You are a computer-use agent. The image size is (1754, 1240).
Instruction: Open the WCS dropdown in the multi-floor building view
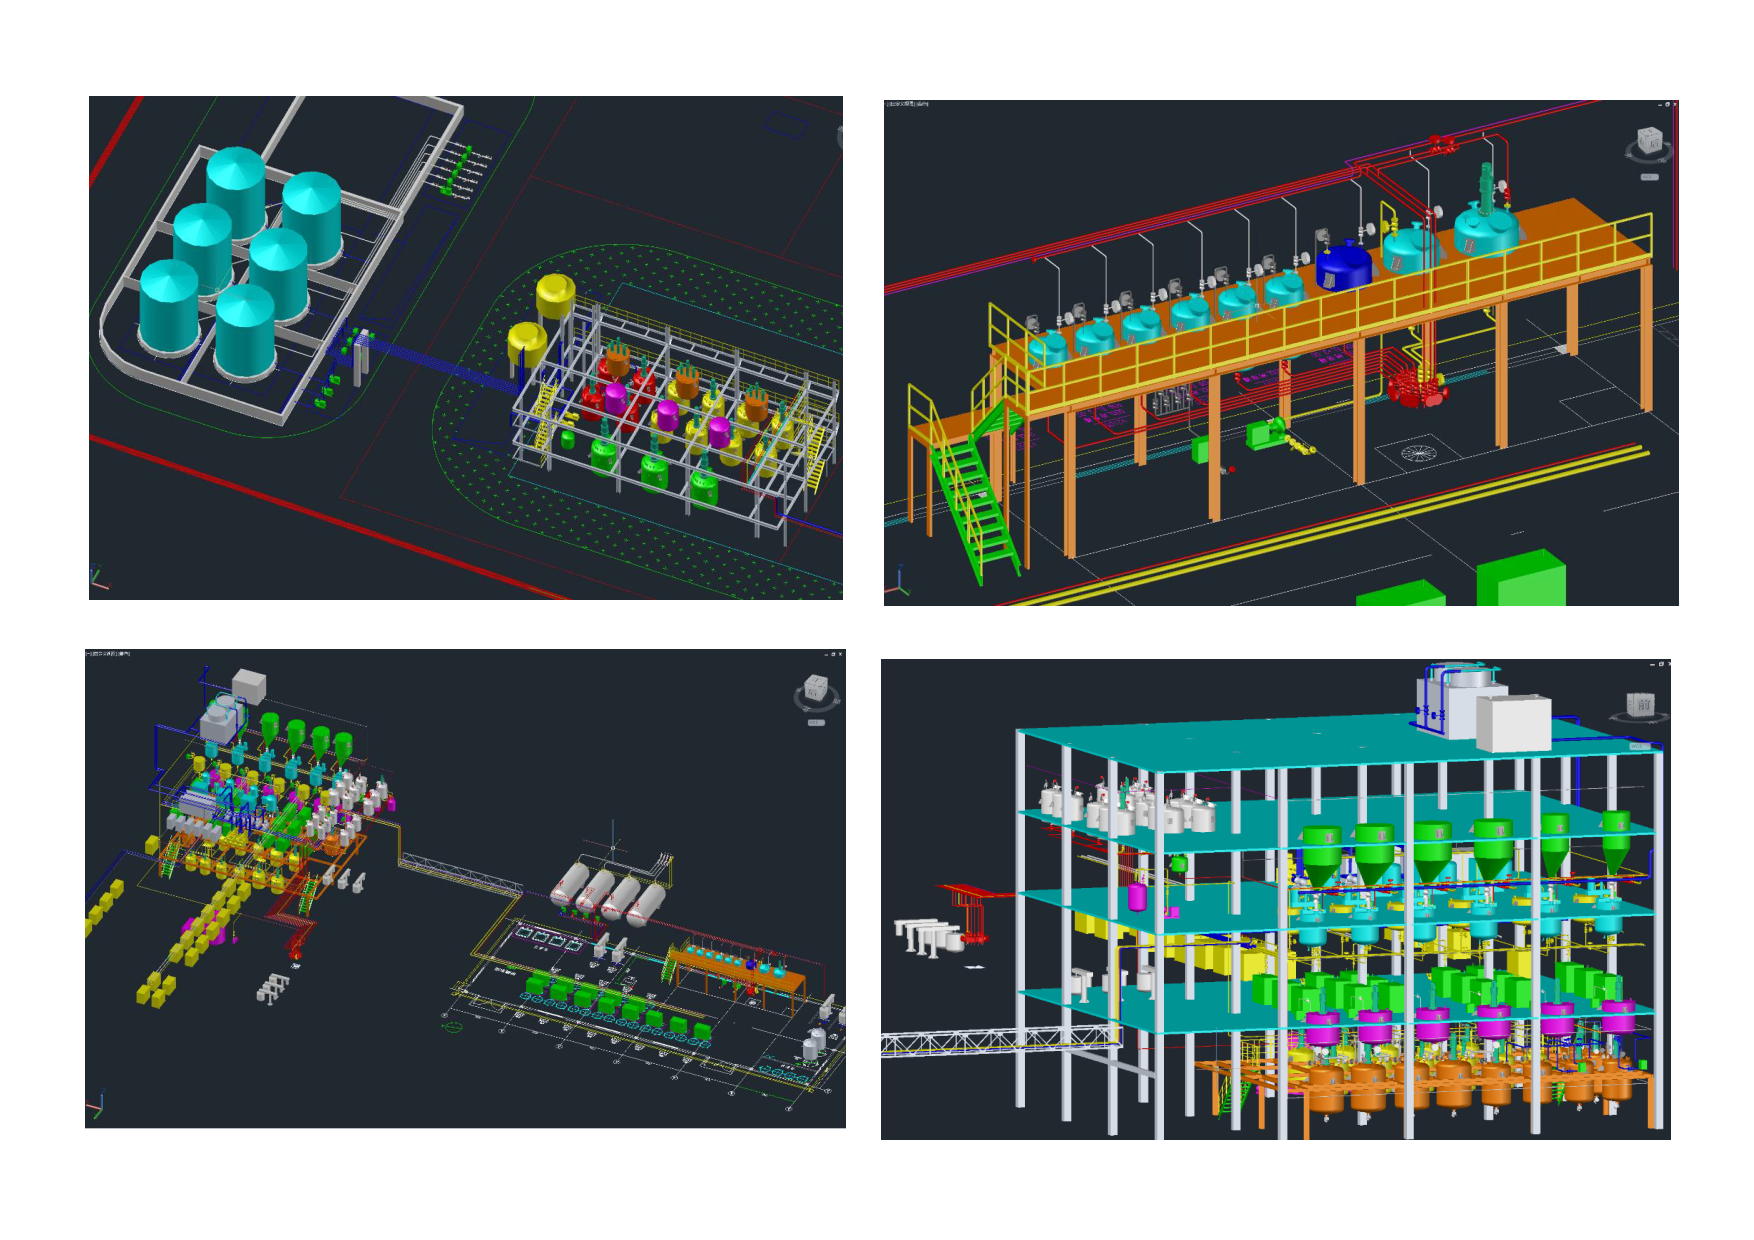pos(1640,746)
